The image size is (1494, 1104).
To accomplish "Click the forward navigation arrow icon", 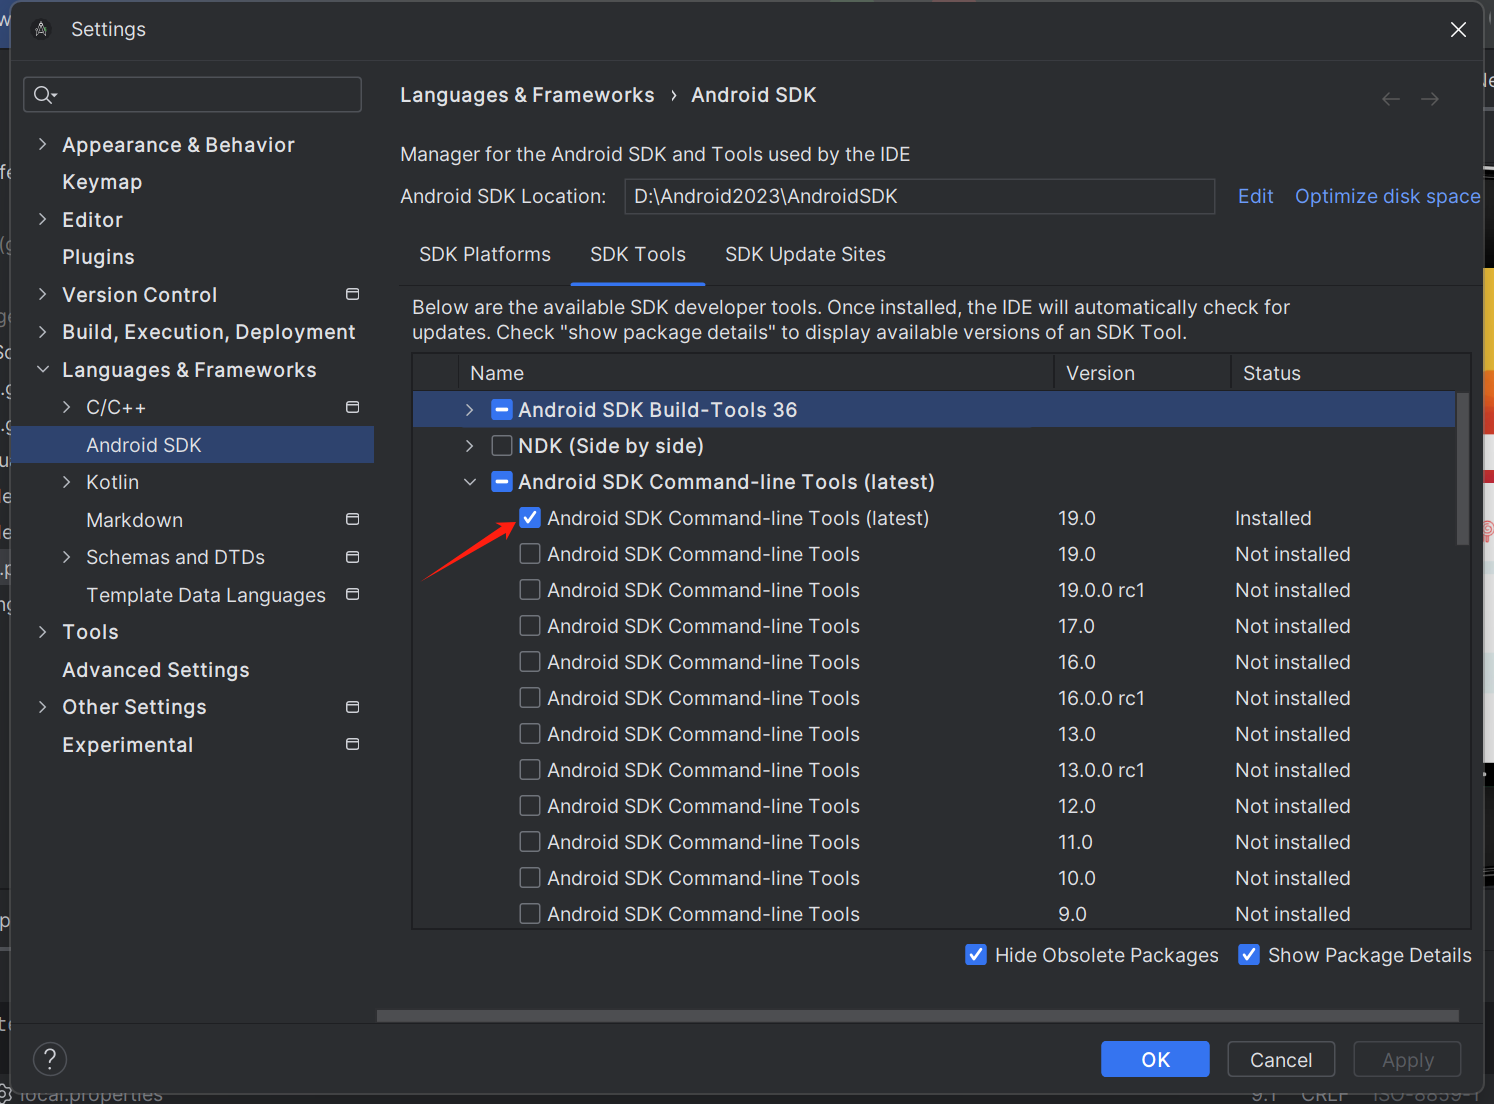I will click(1430, 98).
